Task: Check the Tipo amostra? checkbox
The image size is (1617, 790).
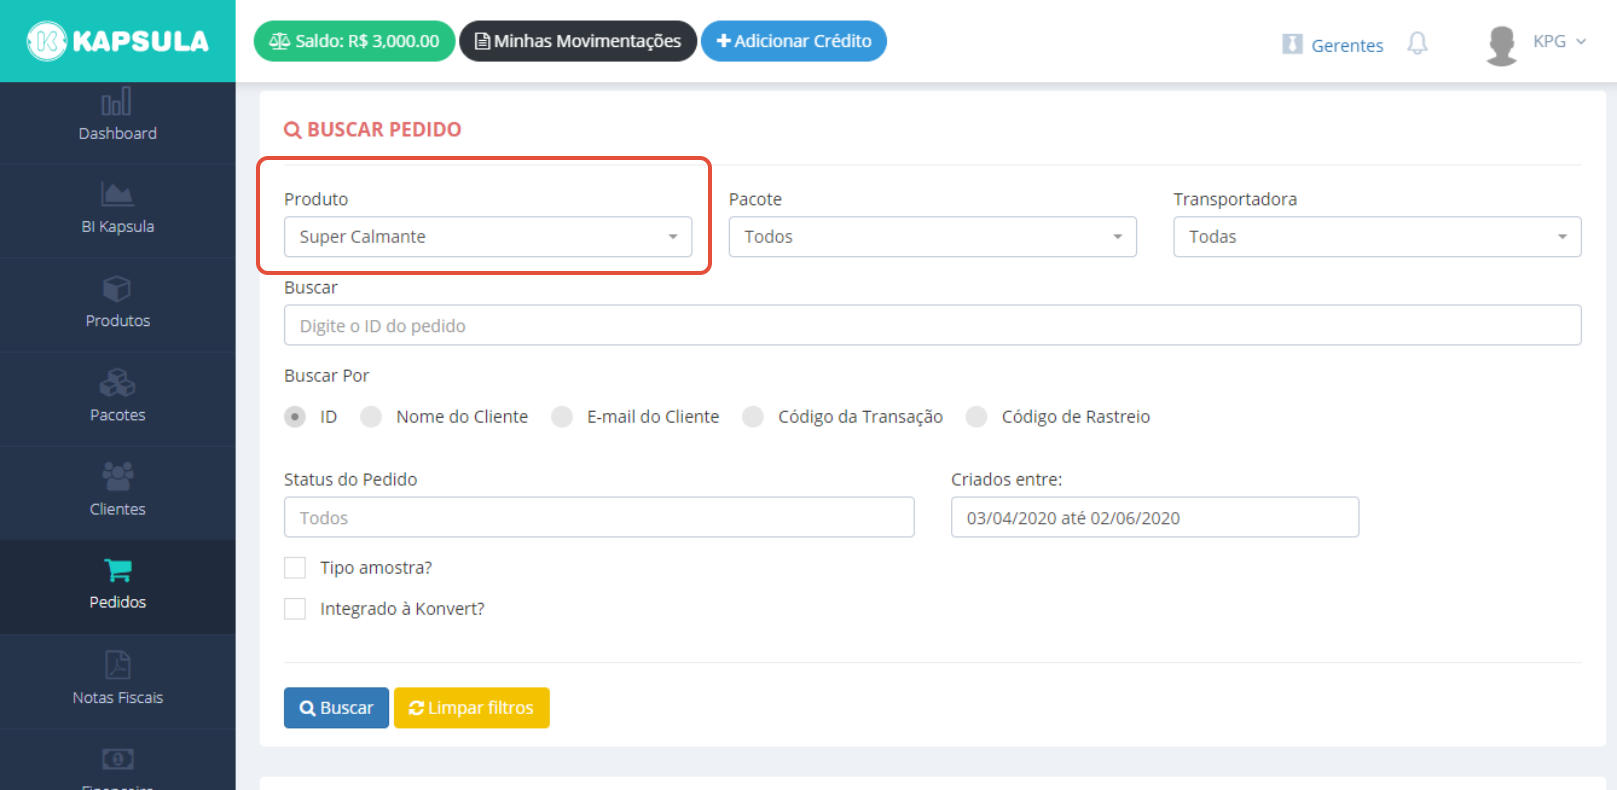Action: (295, 568)
